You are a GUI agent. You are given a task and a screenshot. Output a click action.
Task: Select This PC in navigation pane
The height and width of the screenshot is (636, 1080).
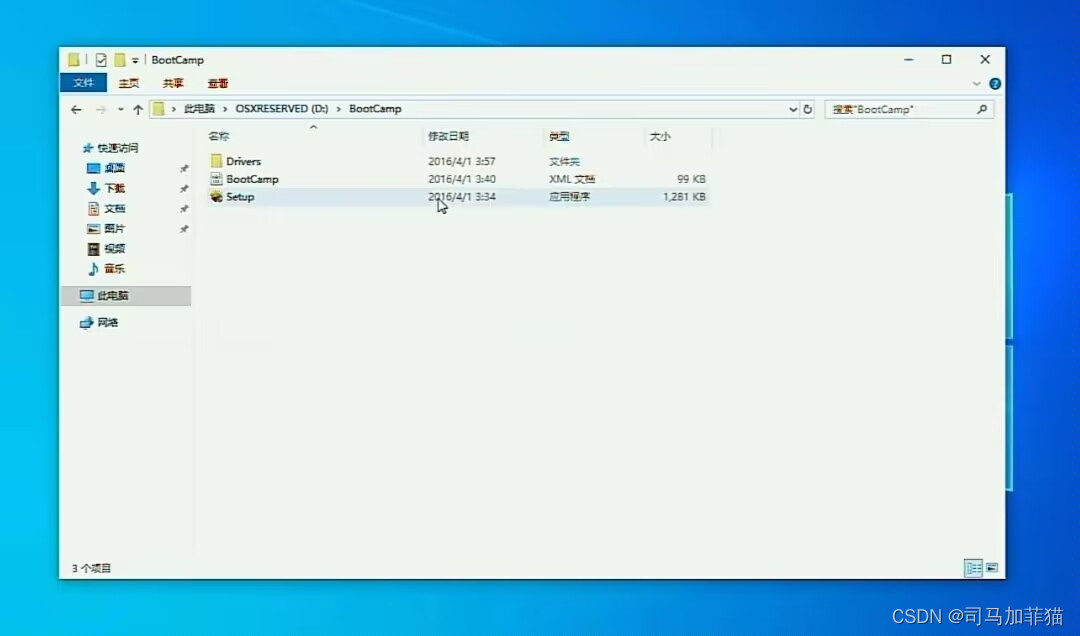click(112, 296)
